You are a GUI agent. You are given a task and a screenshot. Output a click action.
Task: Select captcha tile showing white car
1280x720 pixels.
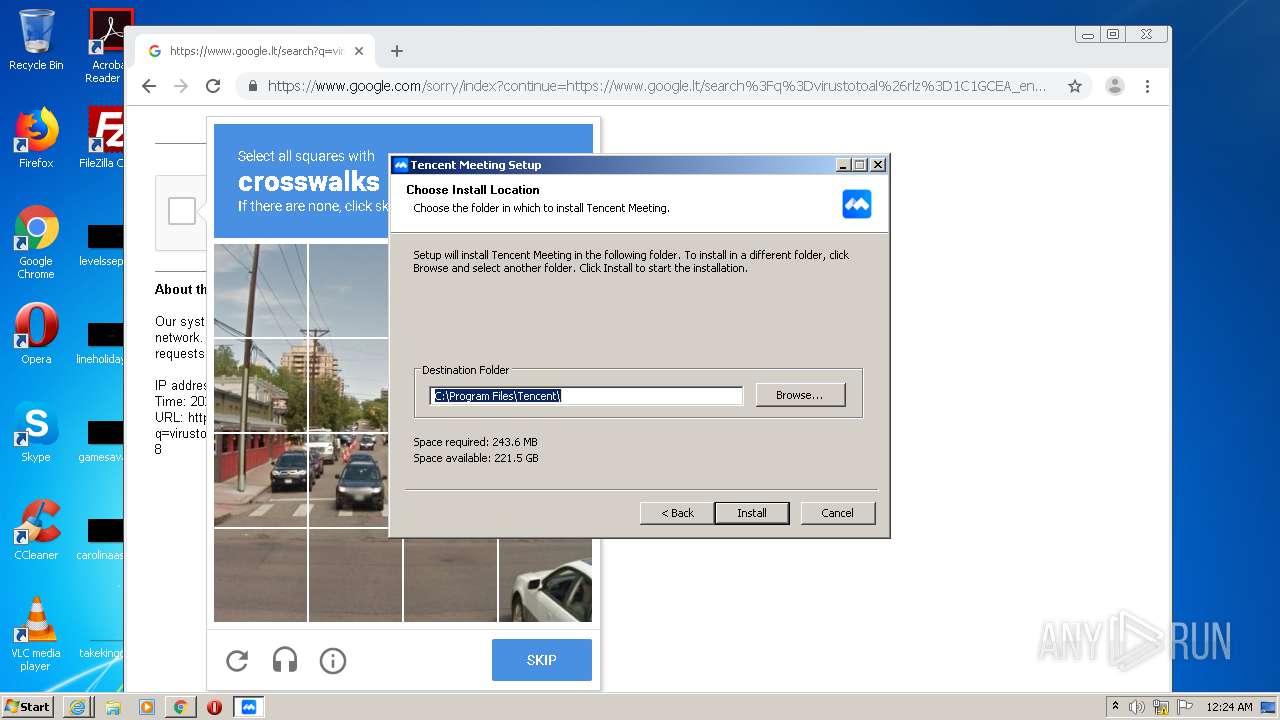(545, 575)
